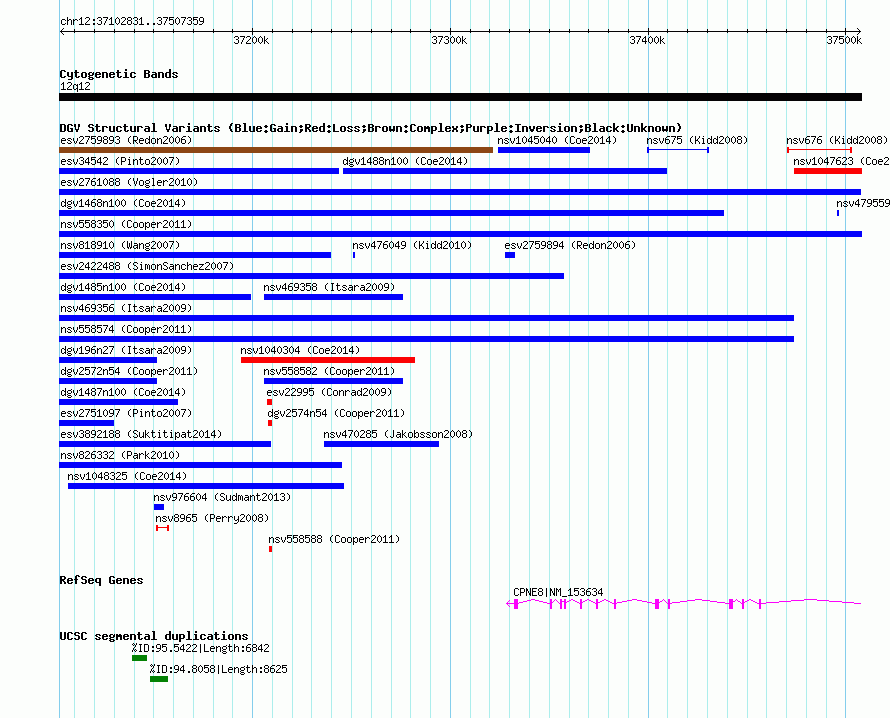Select nsv470285 (Jakobsson2008) variant label

pyautogui.click(x=398, y=434)
